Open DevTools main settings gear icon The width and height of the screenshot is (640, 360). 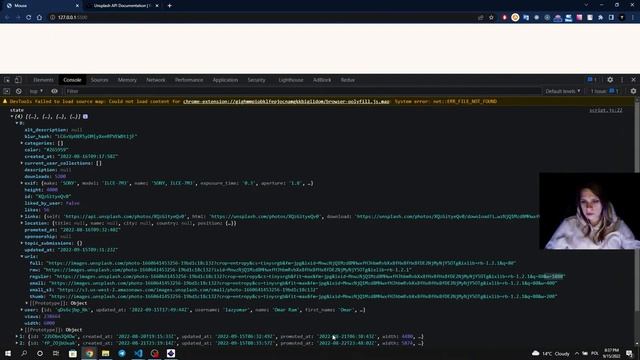tap(610, 80)
